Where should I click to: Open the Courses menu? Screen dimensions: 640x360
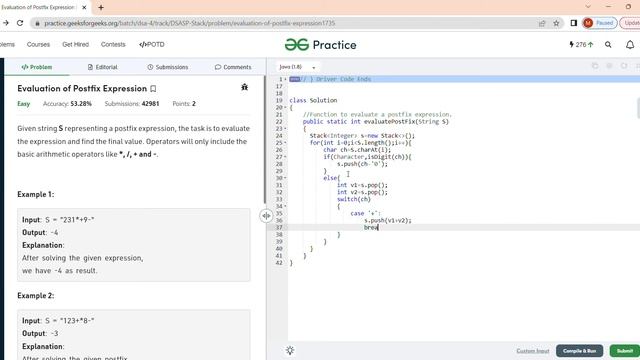pyautogui.click(x=38, y=44)
